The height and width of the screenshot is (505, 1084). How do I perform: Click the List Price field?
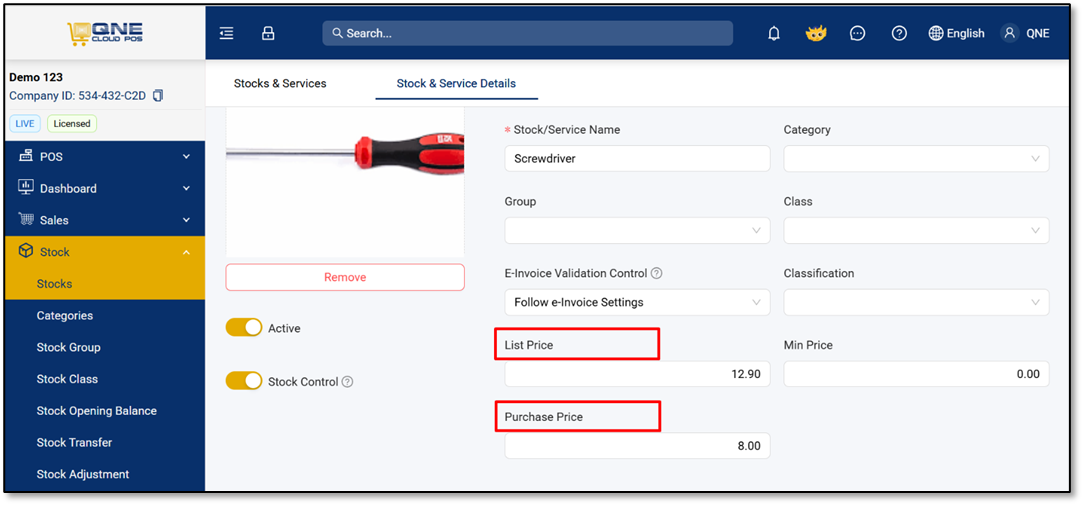[637, 374]
